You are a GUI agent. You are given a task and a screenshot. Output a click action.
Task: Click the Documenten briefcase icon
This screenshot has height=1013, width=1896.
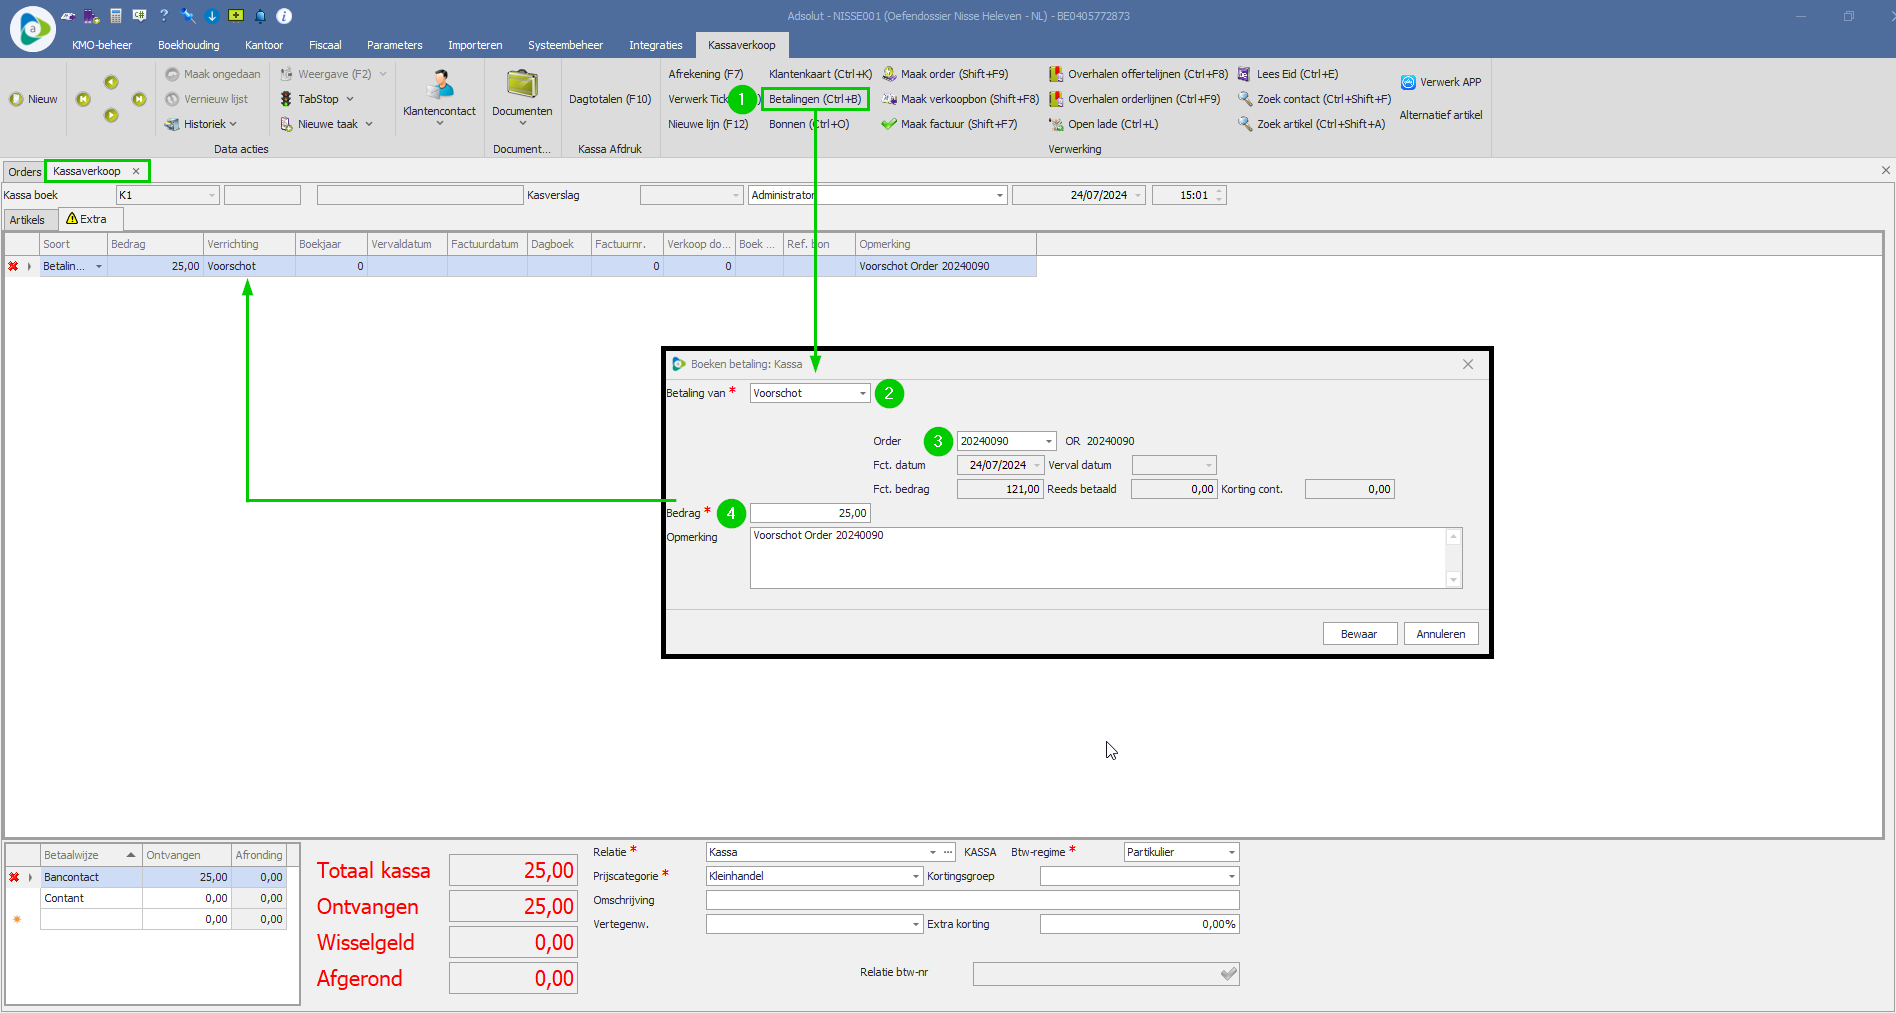(x=522, y=85)
